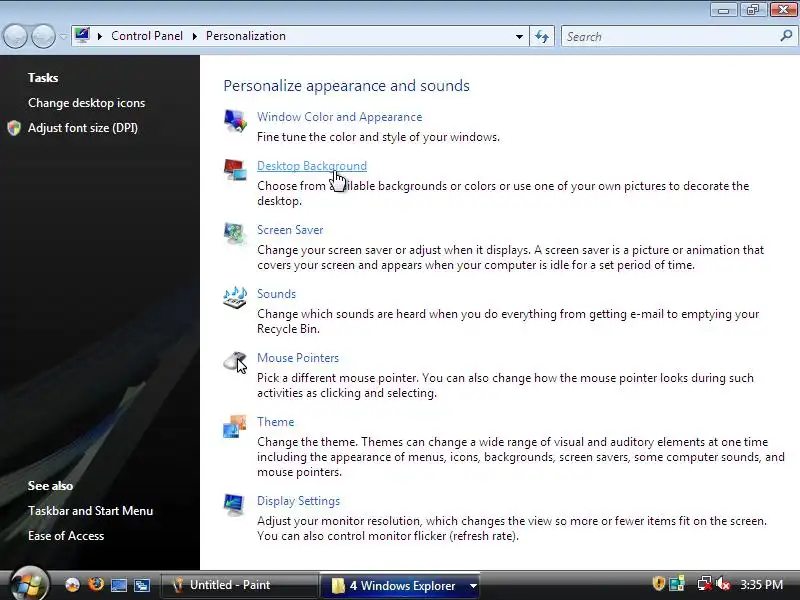Click the Desktop Background icon

tap(235, 170)
